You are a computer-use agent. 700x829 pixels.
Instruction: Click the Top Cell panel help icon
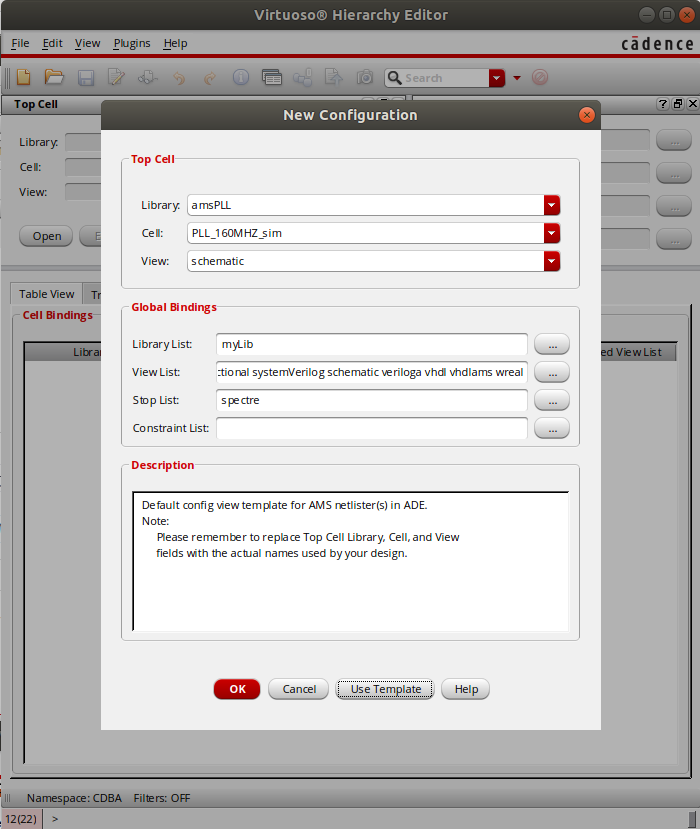[x=662, y=104]
